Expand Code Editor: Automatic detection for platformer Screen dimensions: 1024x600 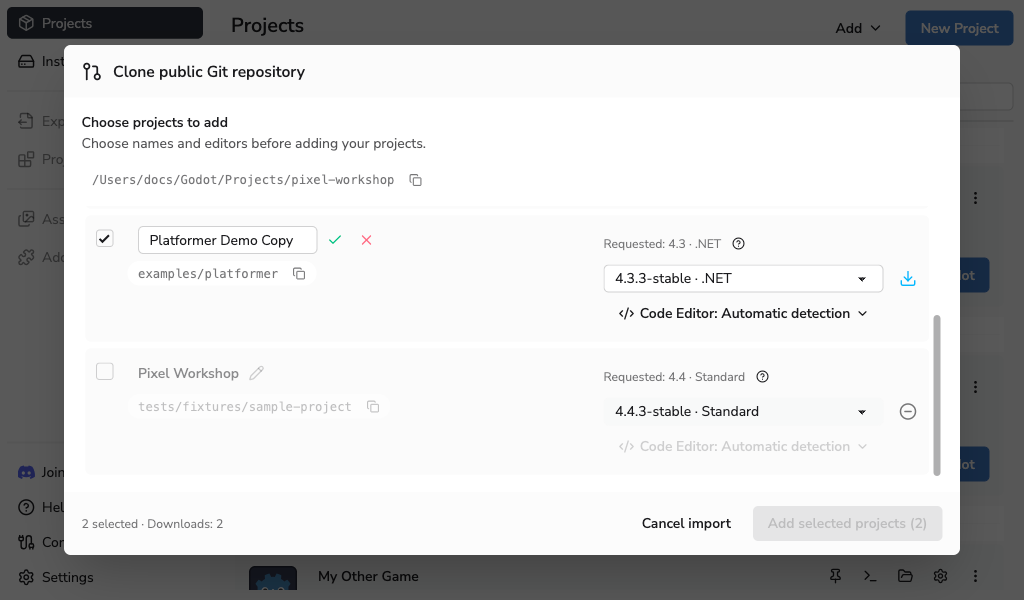click(743, 313)
